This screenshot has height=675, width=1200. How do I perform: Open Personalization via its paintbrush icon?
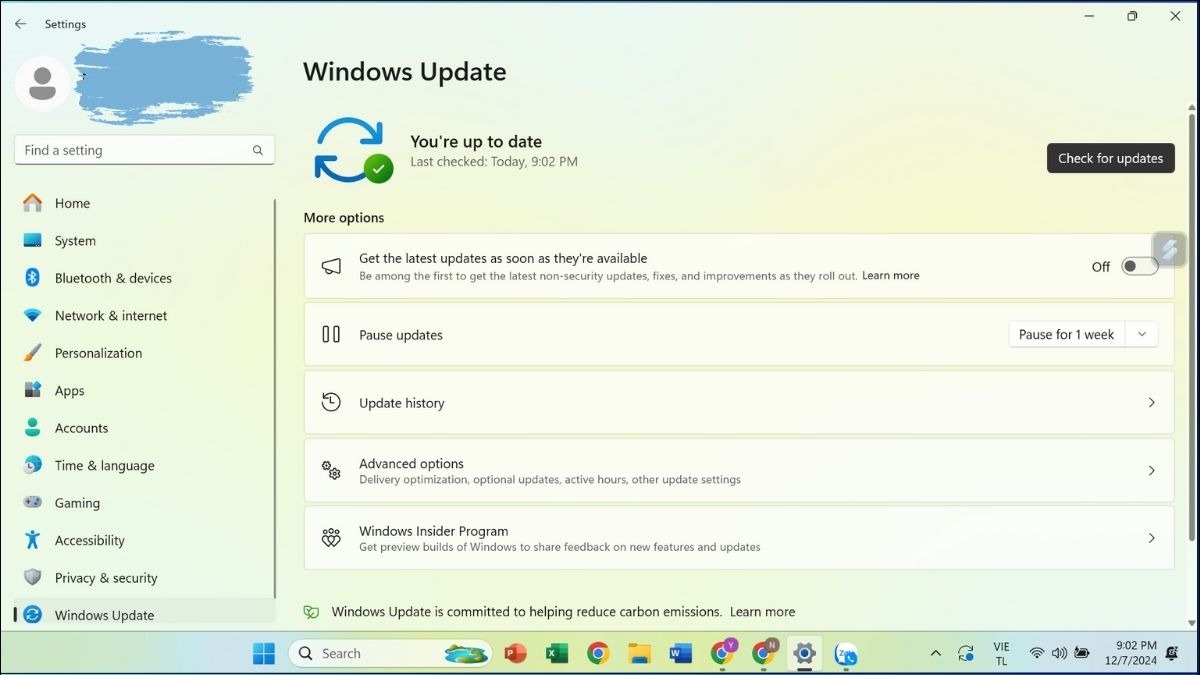pos(33,353)
